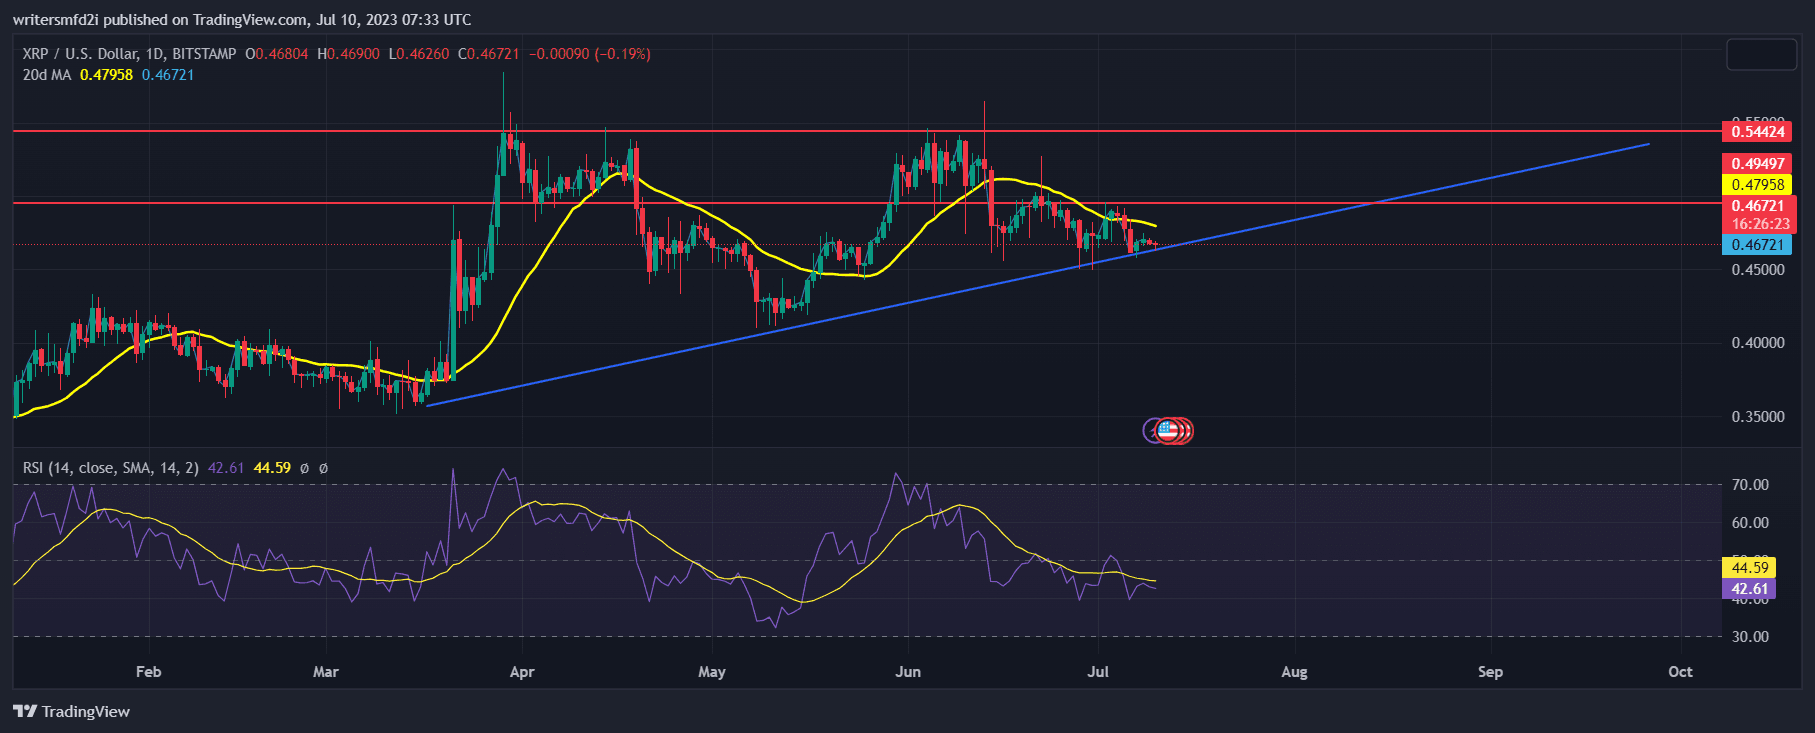The image size is (1815, 733).
Task: Click the 0.35000 level on price scale
Action: [x=1757, y=417]
